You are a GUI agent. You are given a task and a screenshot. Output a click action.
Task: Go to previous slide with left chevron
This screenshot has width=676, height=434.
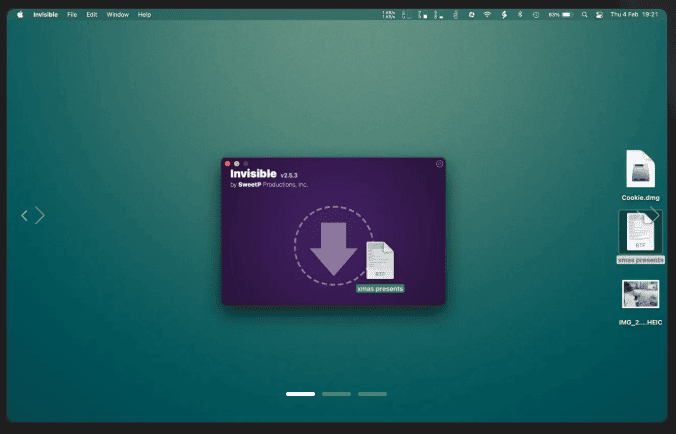[25, 215]
